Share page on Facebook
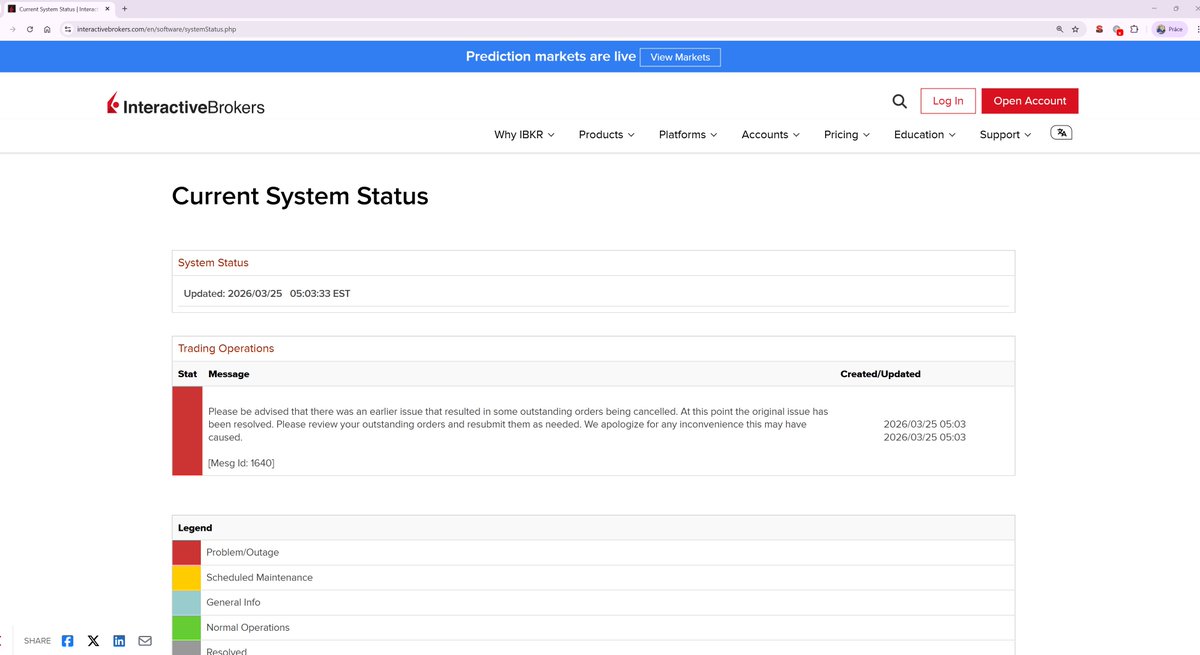This screenshot has height=655, width=1200. tap(67, 641)
